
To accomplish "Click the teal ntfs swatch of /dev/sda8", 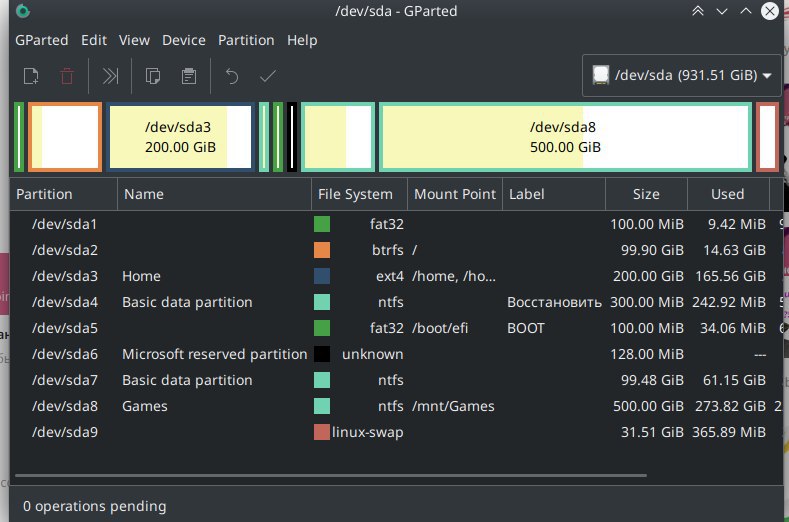I will pyautogui.click(x=322, y=406).
